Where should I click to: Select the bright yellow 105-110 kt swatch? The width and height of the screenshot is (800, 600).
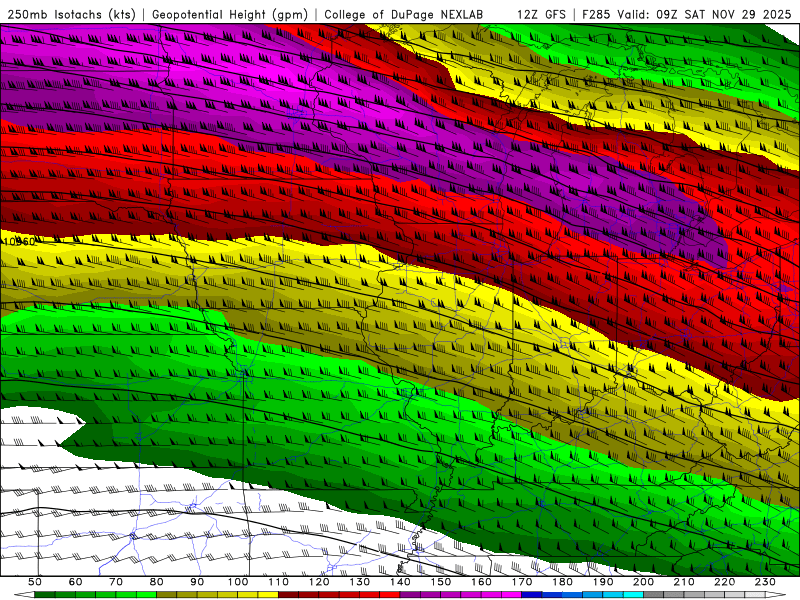point(268,594)
